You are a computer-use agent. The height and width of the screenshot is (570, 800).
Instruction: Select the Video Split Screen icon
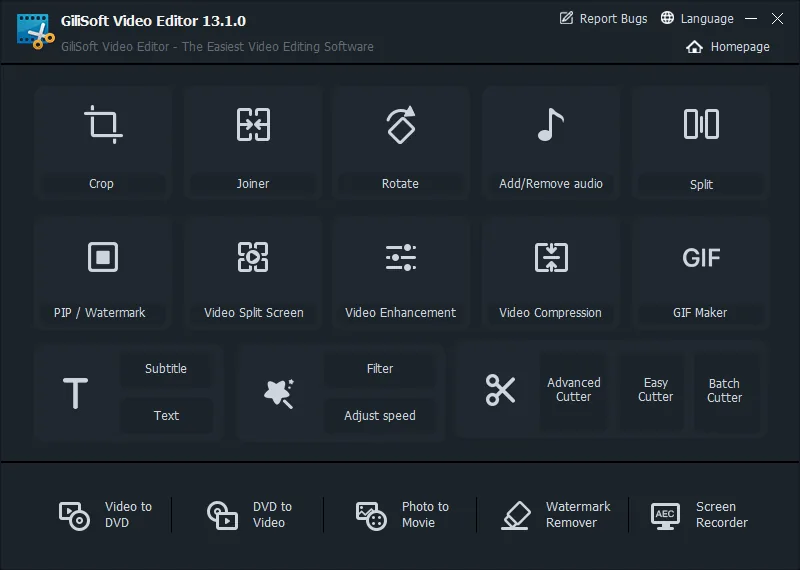click(253, 257)
